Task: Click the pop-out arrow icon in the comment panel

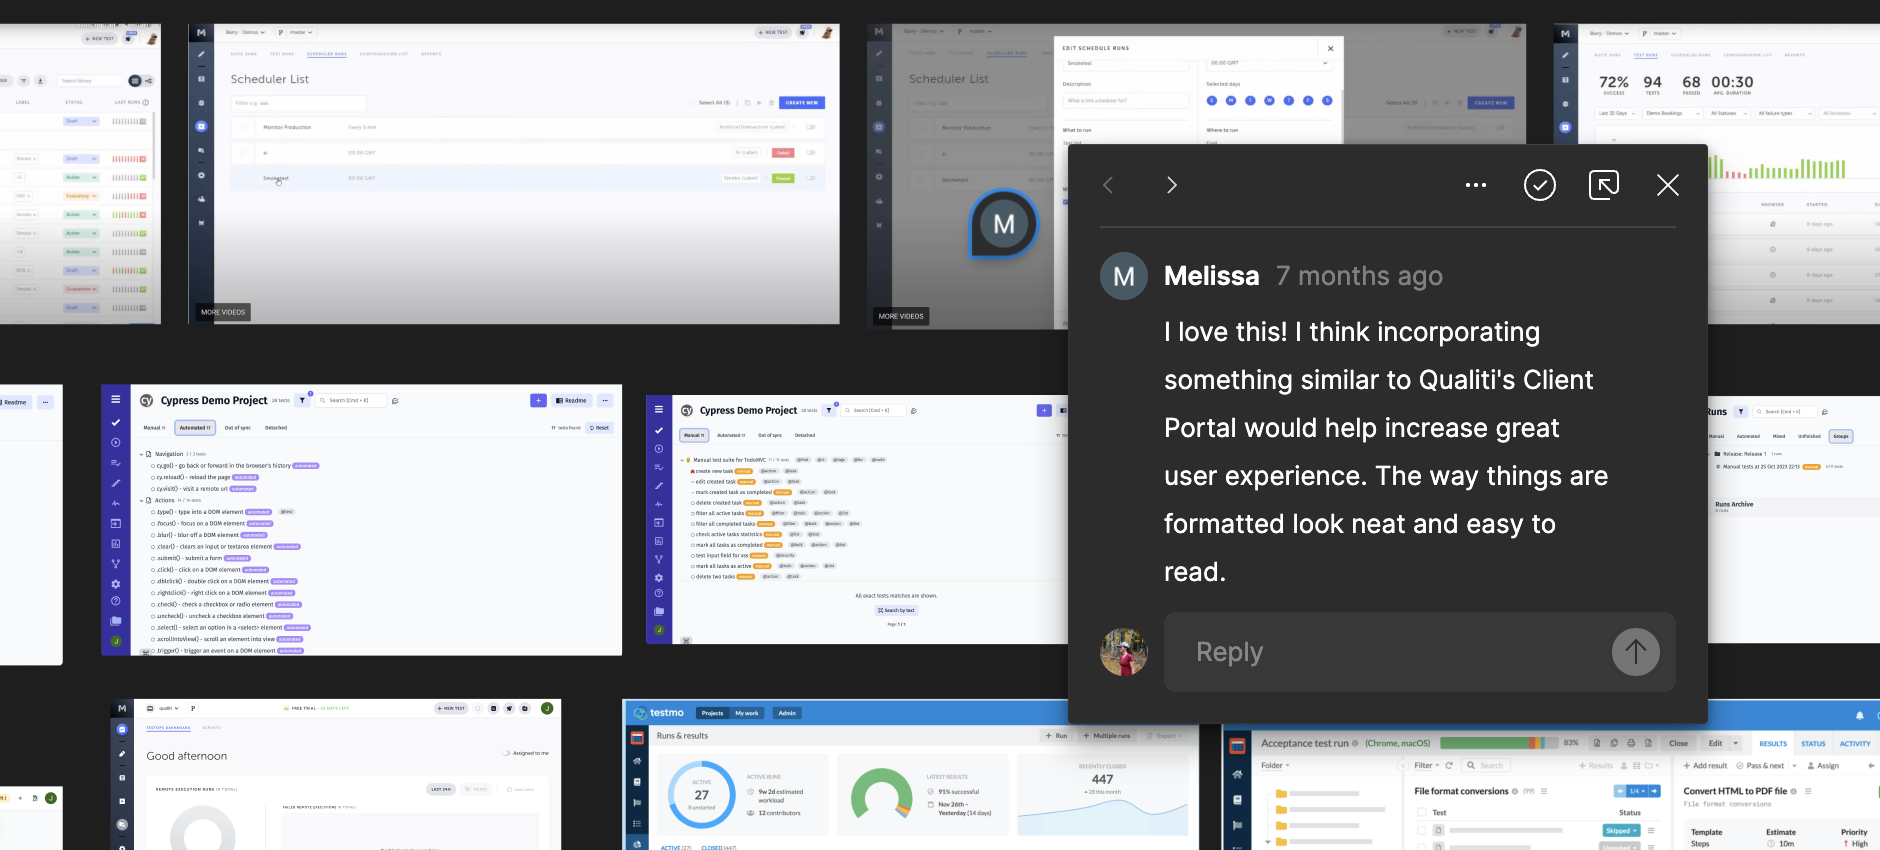Action: (x=1604, y=185)
